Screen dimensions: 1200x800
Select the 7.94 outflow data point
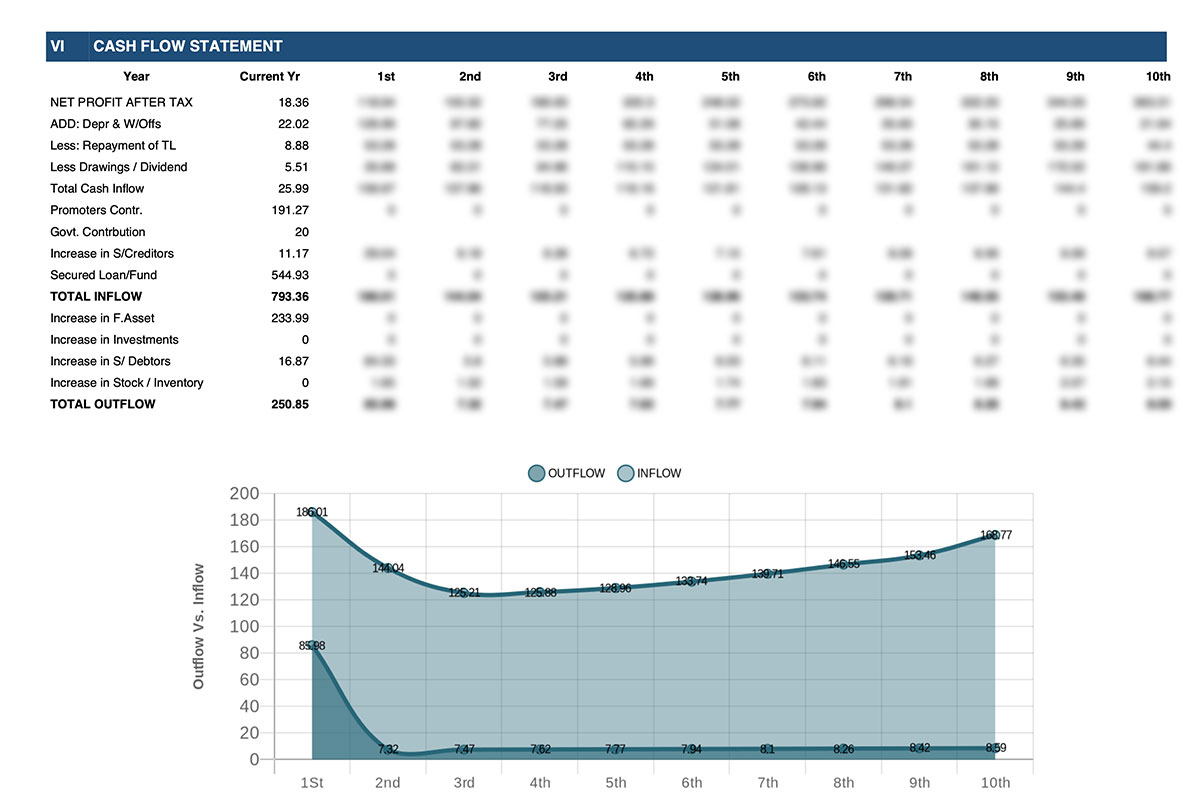pyautogui.click(x=692, y=749)
